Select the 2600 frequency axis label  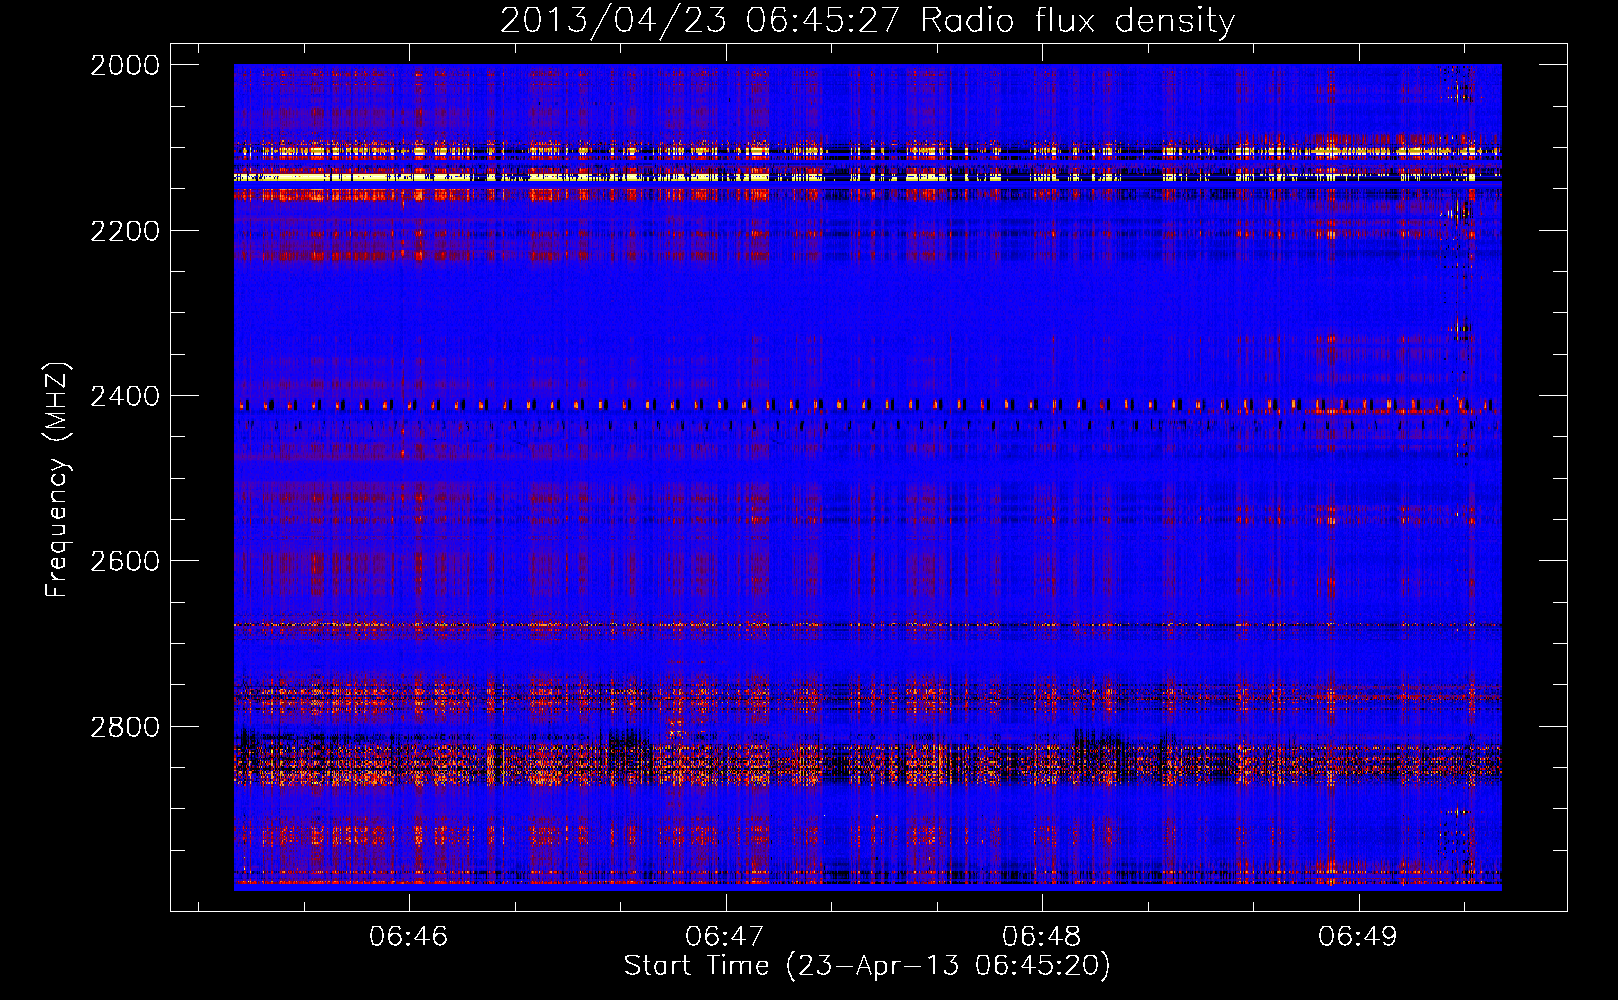125,561
